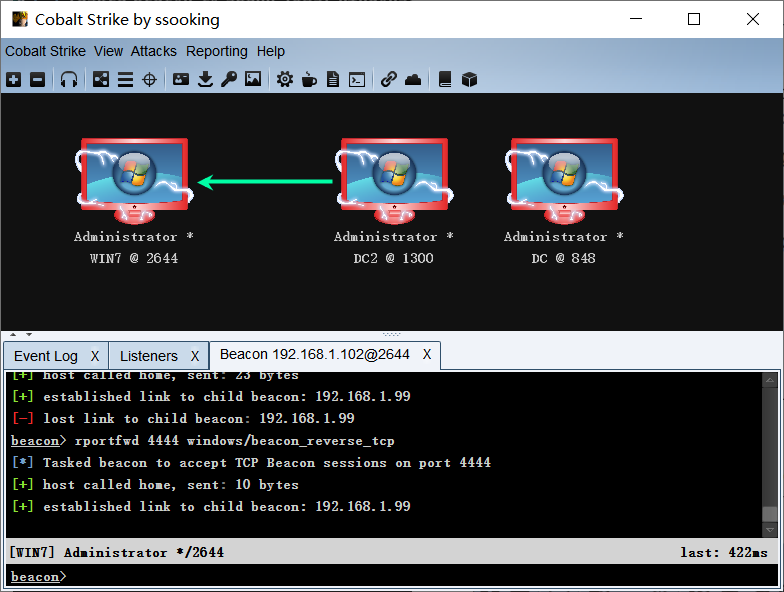Click the chain link Host File icon
Viewport: 784px width, 592px height.
[x=388, y=79]
